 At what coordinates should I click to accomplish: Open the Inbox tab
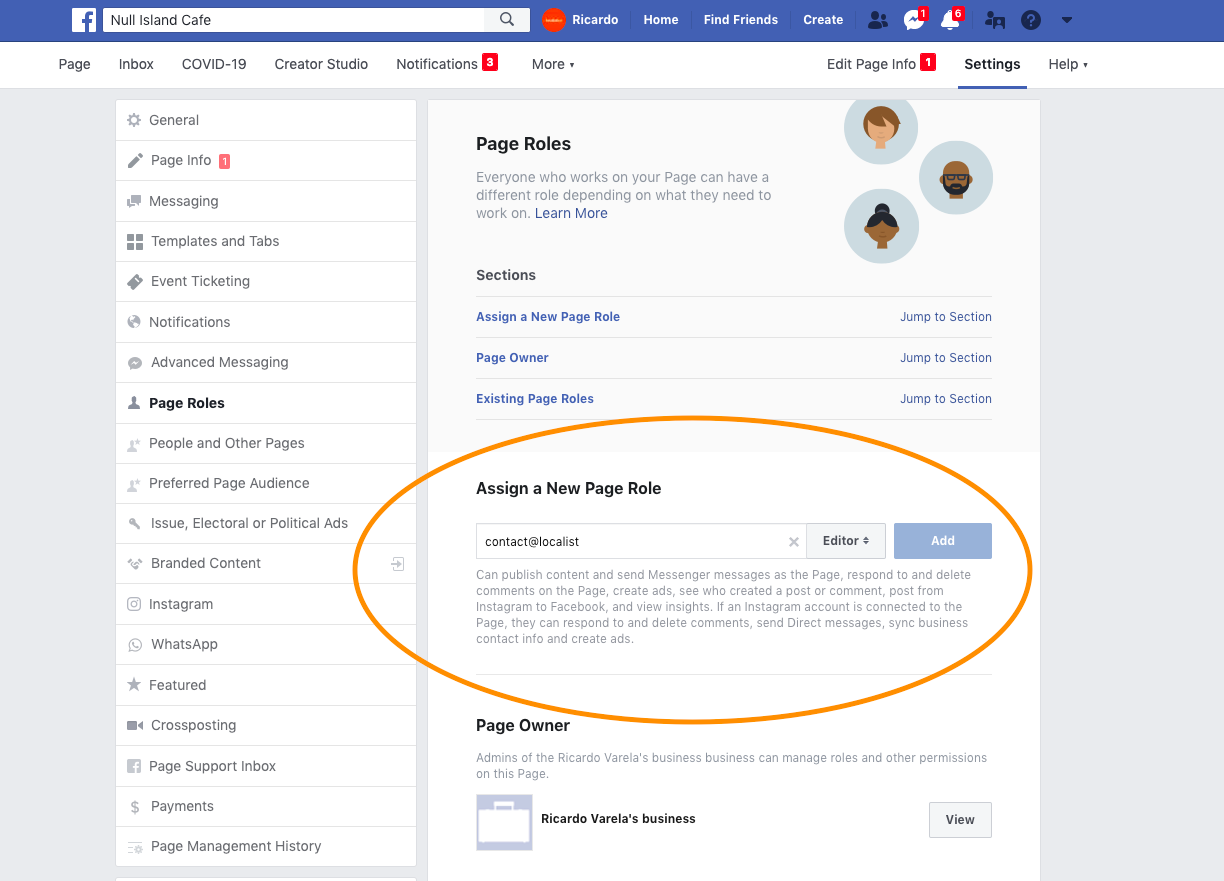[136, 64]
